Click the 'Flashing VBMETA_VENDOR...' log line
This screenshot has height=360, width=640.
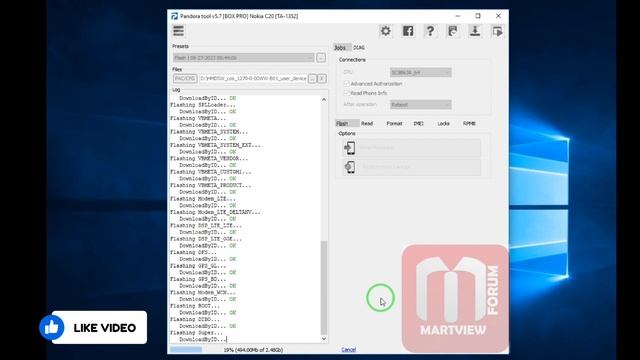pyautogui.click(x=209, y=158)
